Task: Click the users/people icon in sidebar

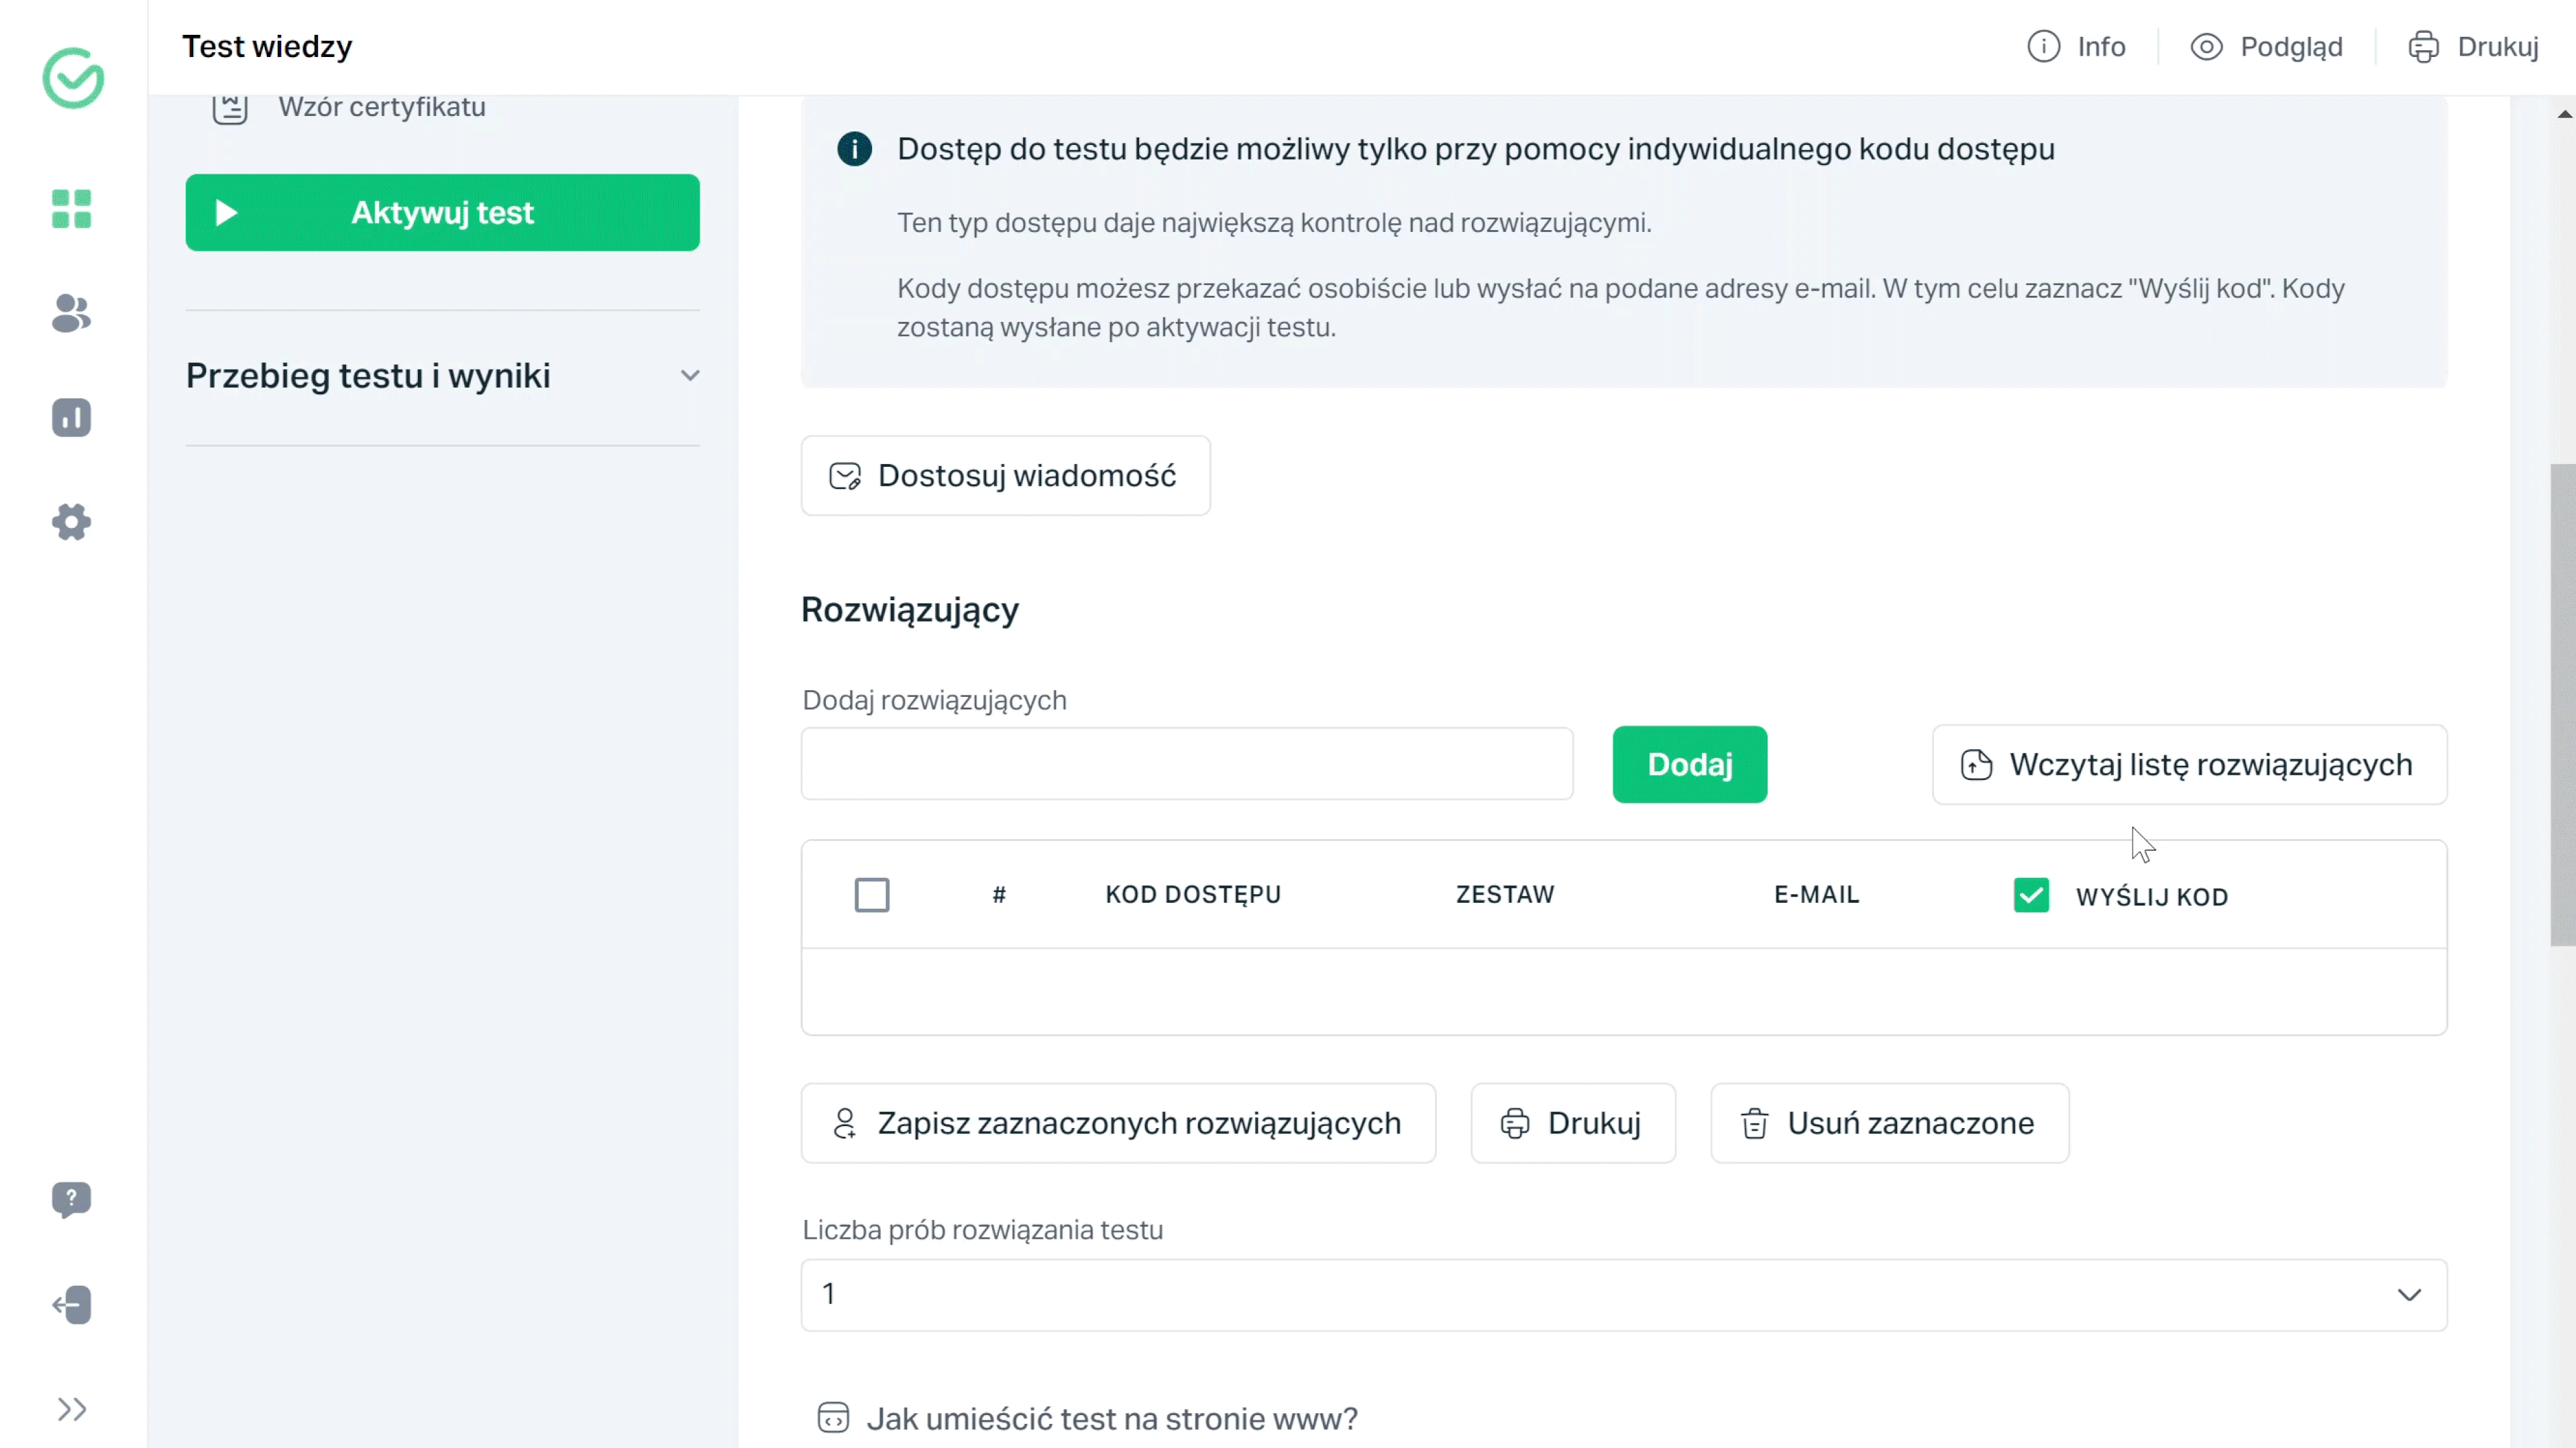Action: (x=72, y=315)
